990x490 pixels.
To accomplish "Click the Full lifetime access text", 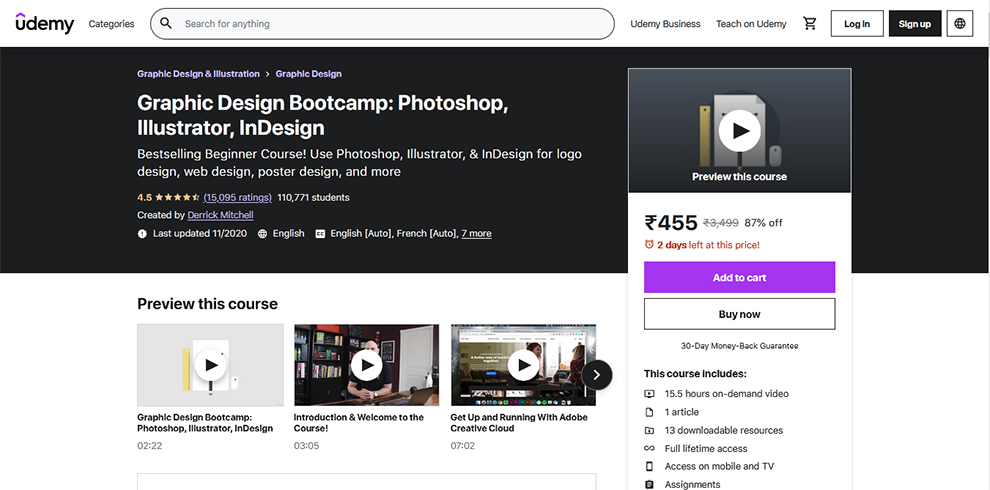I will [x=706, y=448].
